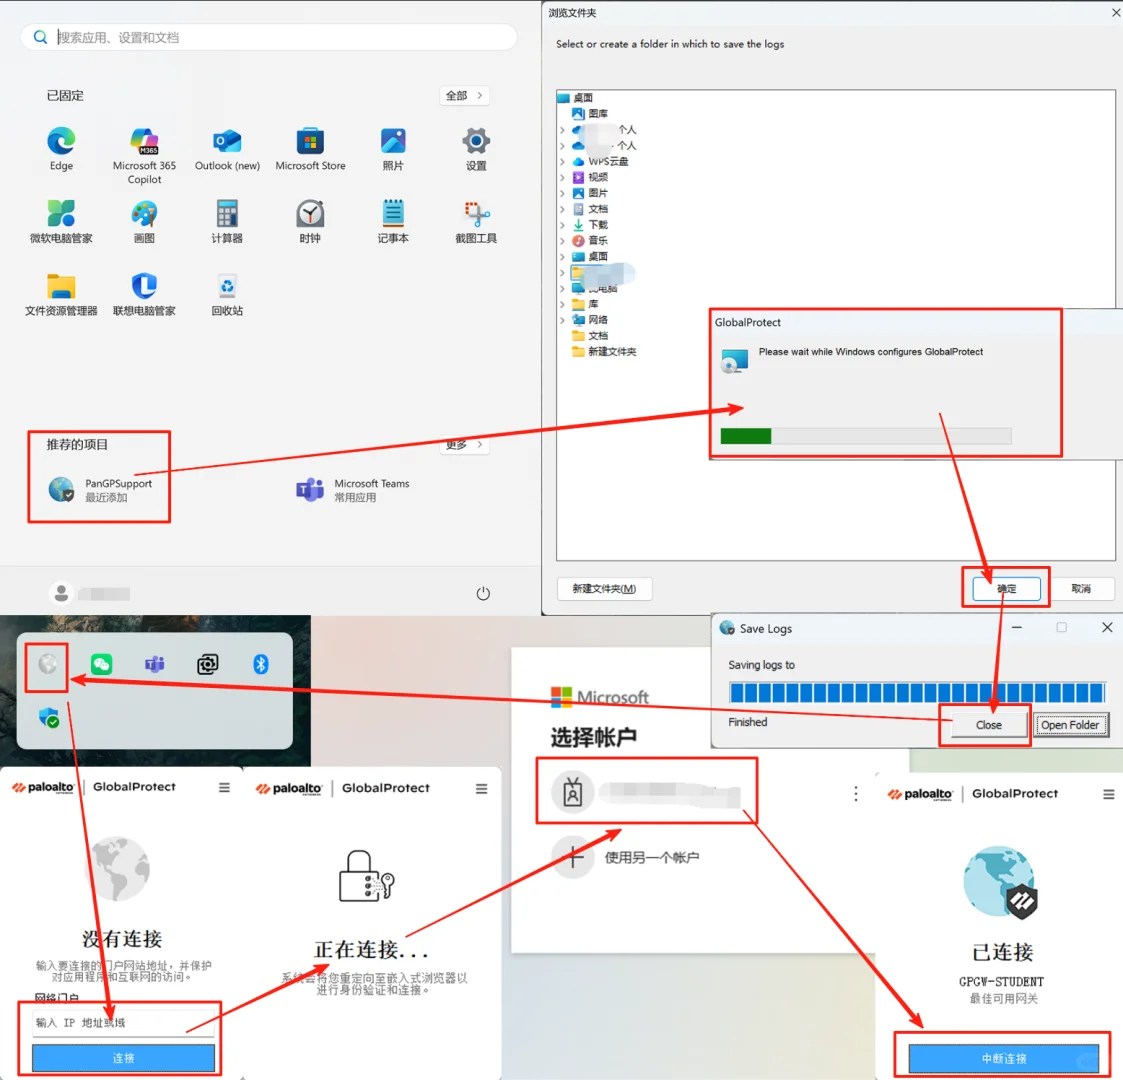Open hamburger menu on disconnected GlobalProtect panel
Image resolution: width=1123 pixels, height=1080 pixels.
224,787
